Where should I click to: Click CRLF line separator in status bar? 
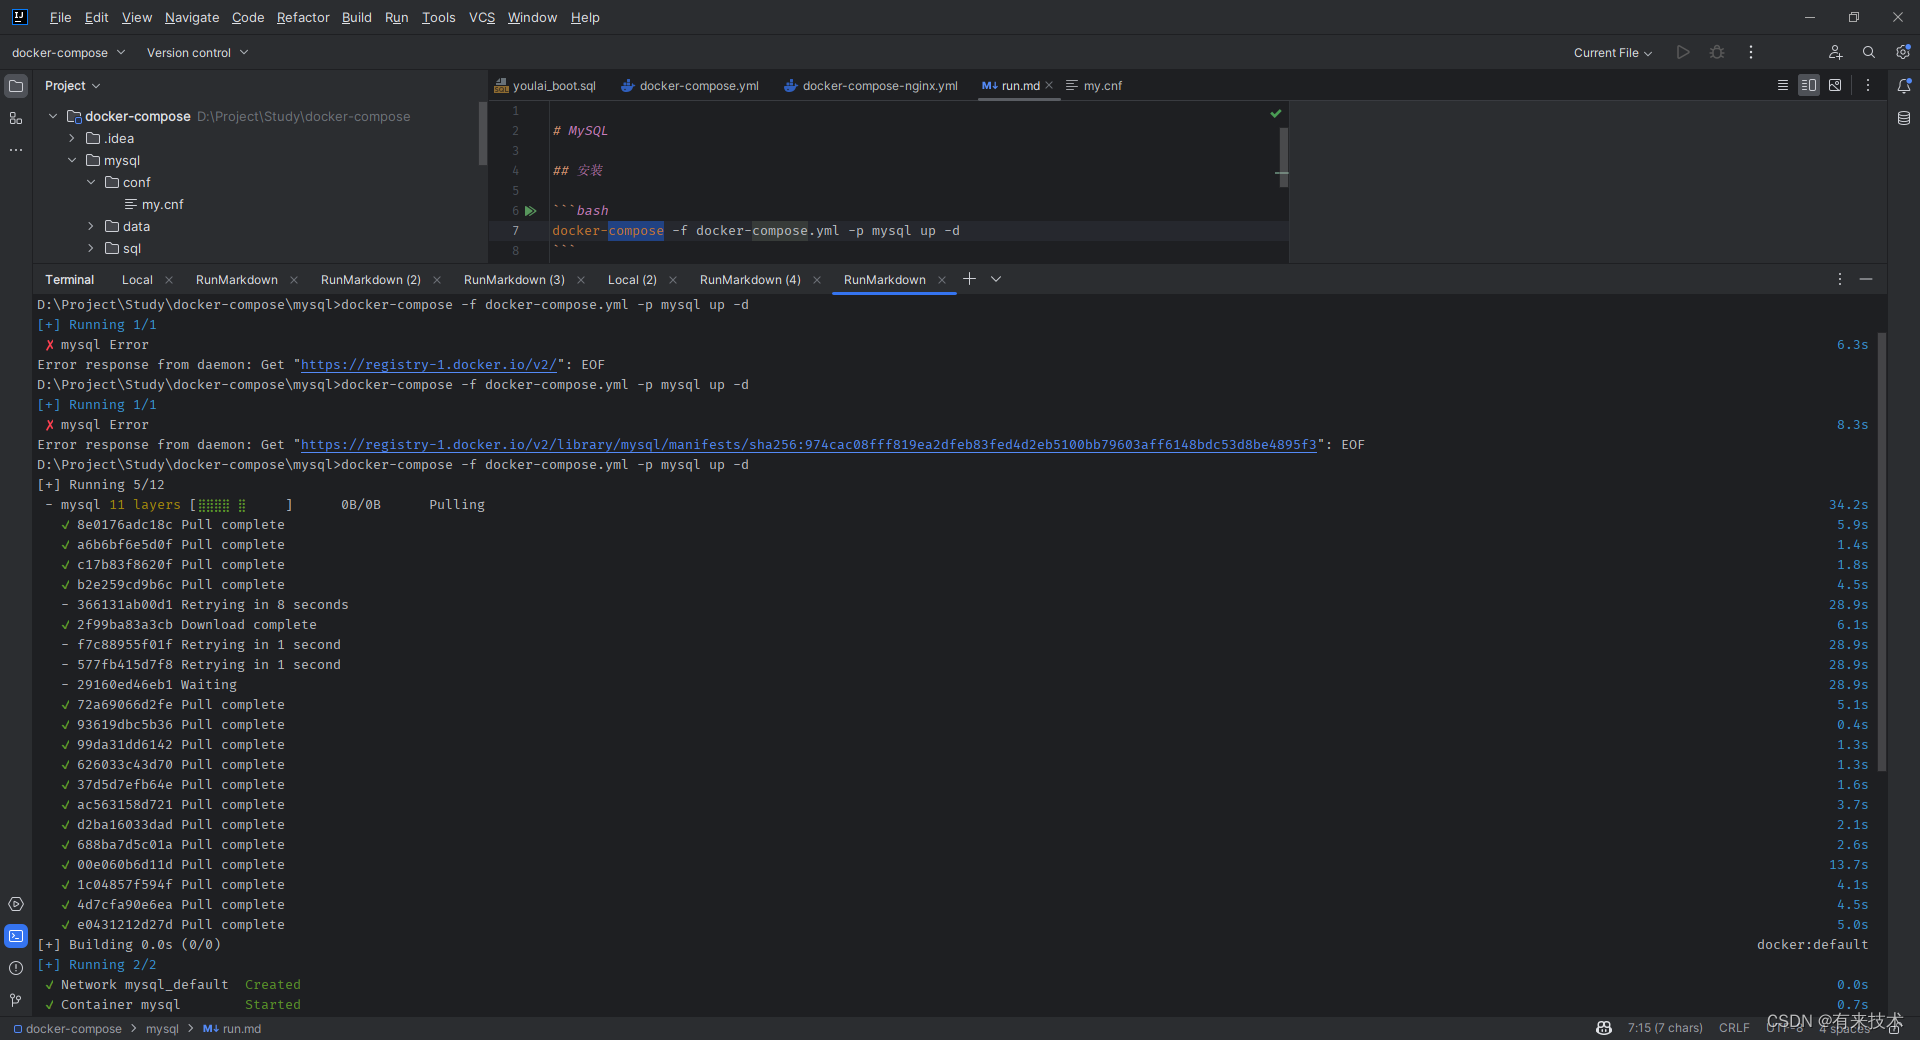1734,1028
